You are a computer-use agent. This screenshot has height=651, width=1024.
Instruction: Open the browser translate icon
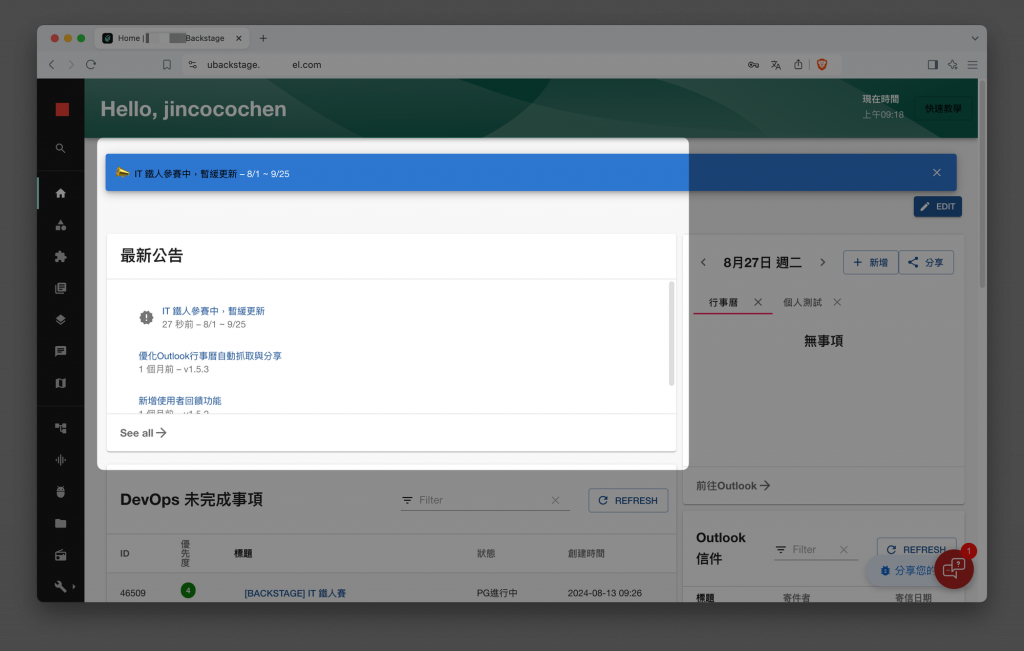click(775, 65)
